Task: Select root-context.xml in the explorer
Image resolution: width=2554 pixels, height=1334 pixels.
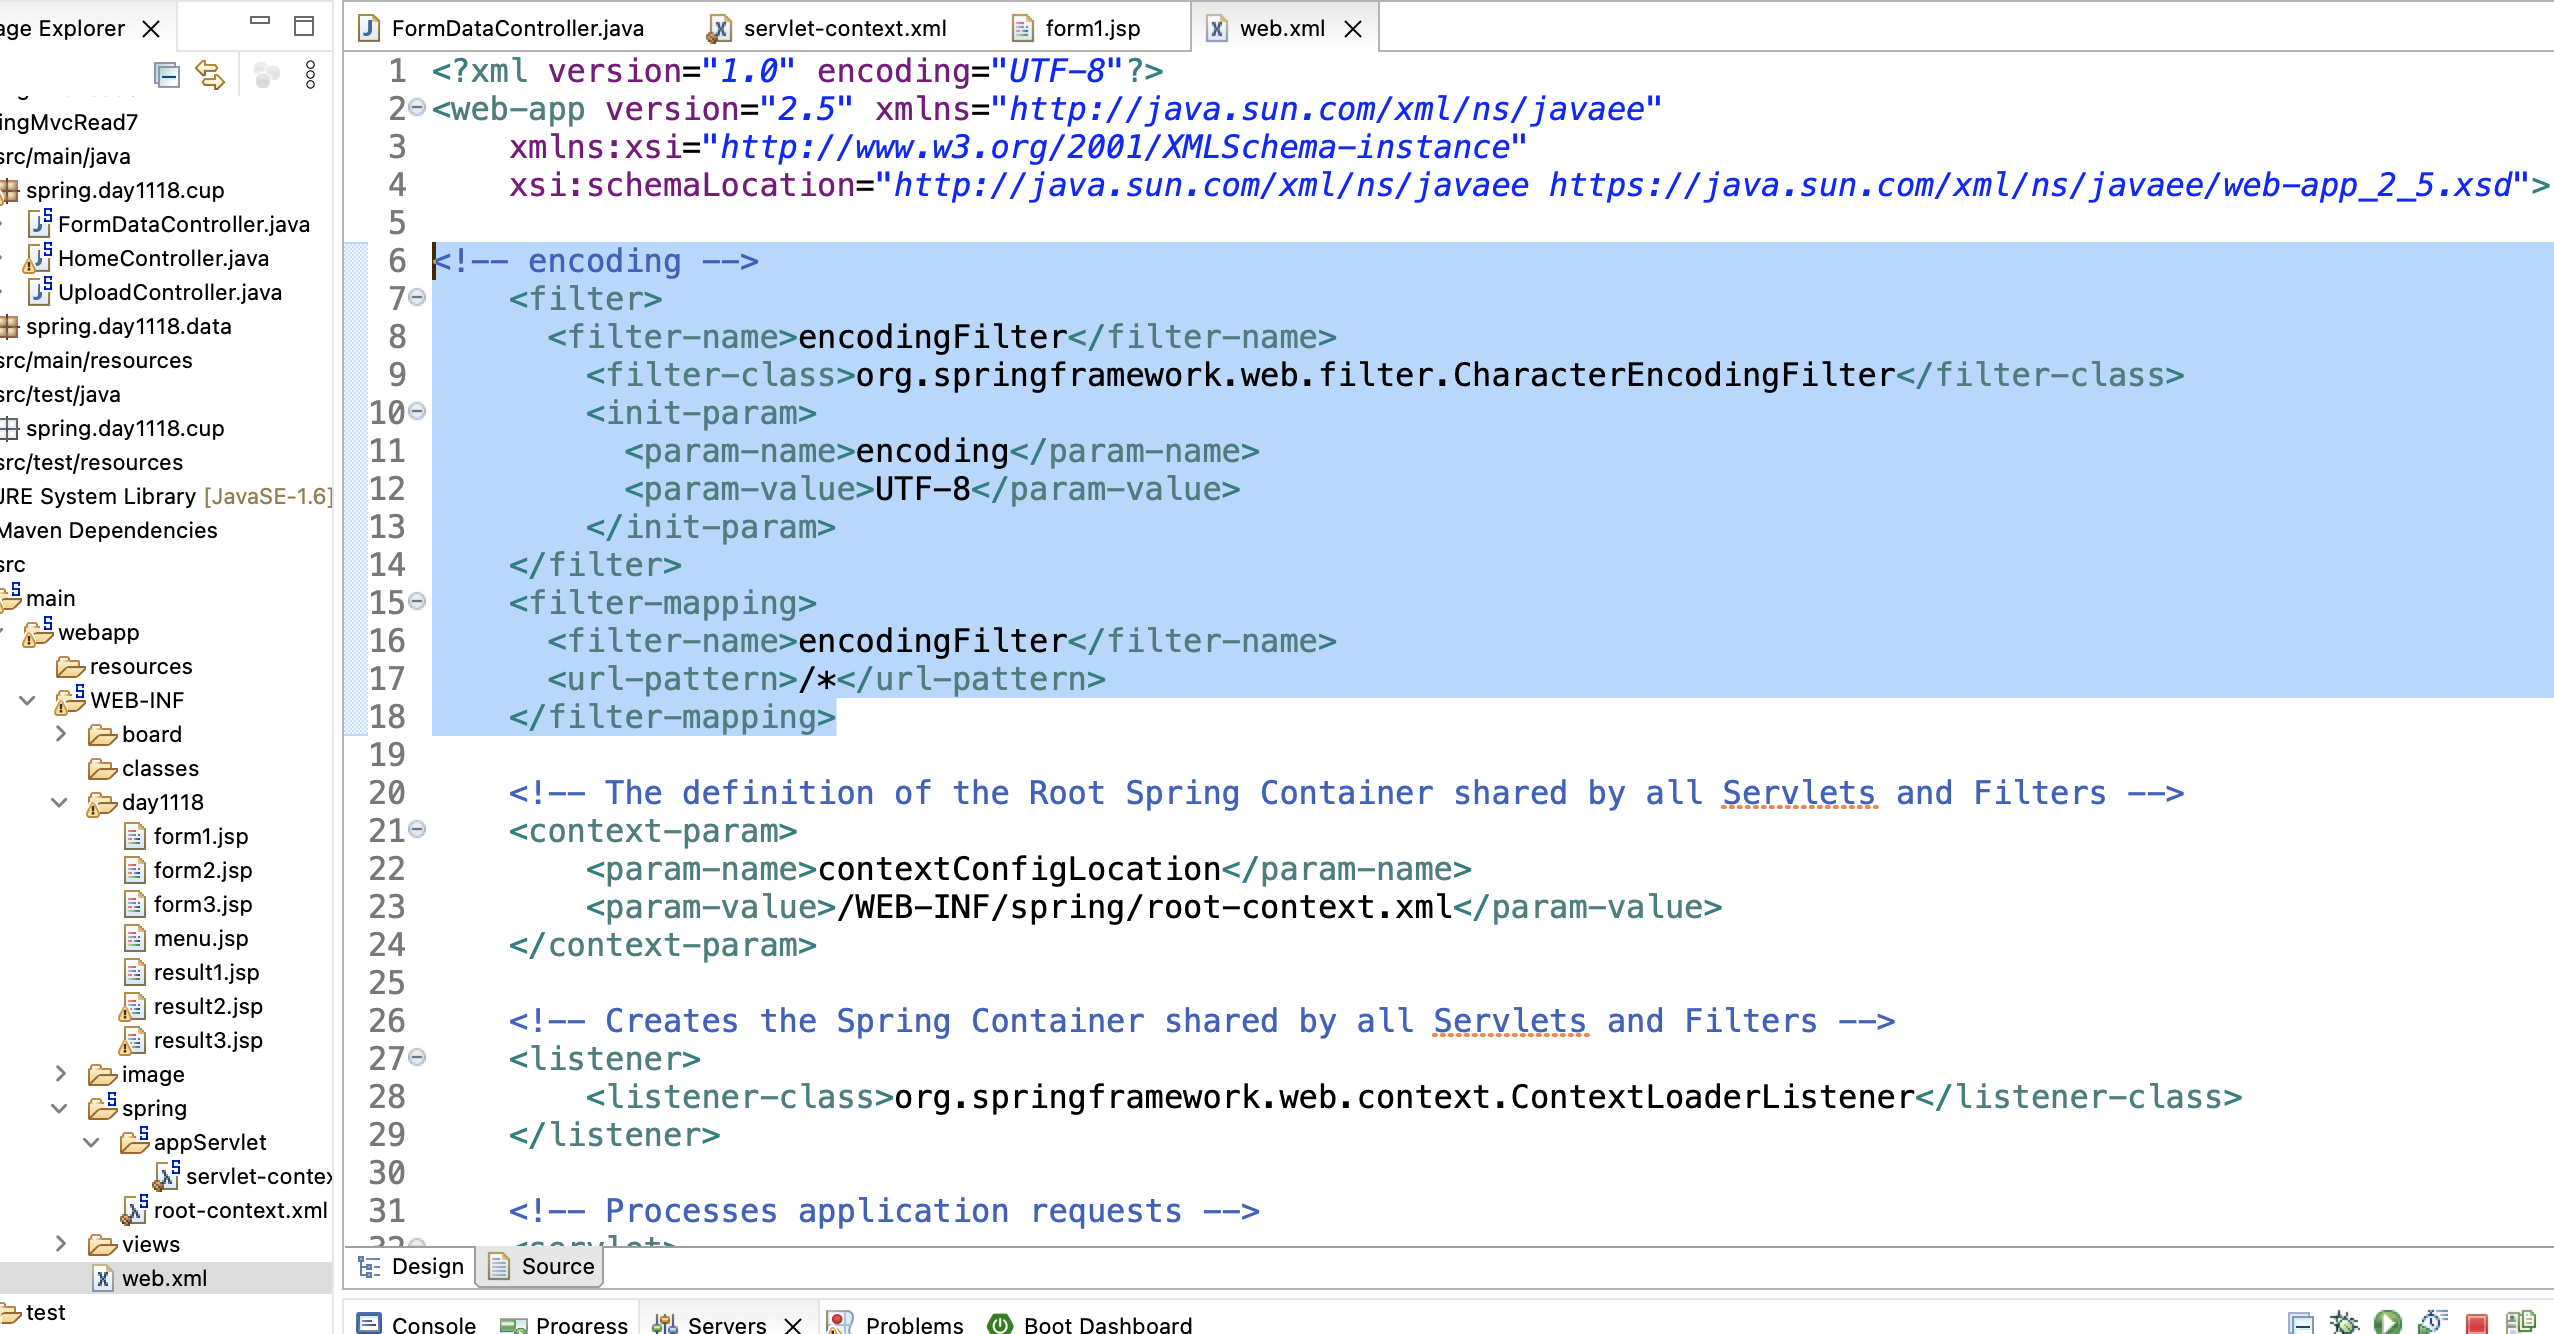Action: click(239, 1210)
